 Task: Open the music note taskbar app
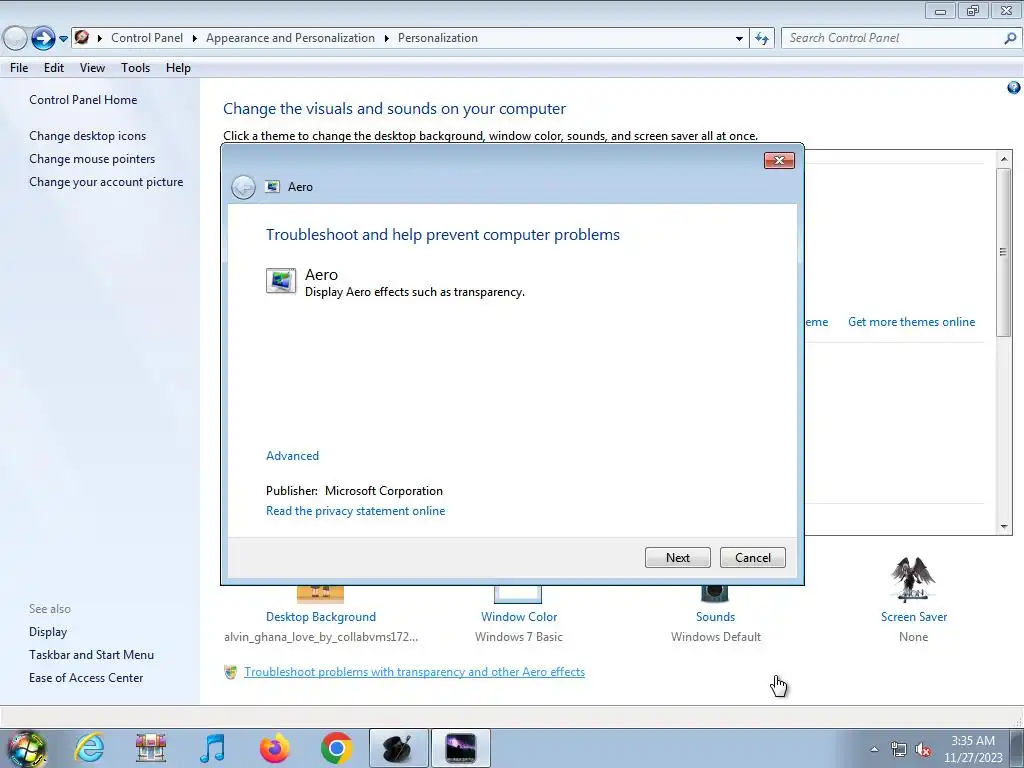[x=212, y=748]
